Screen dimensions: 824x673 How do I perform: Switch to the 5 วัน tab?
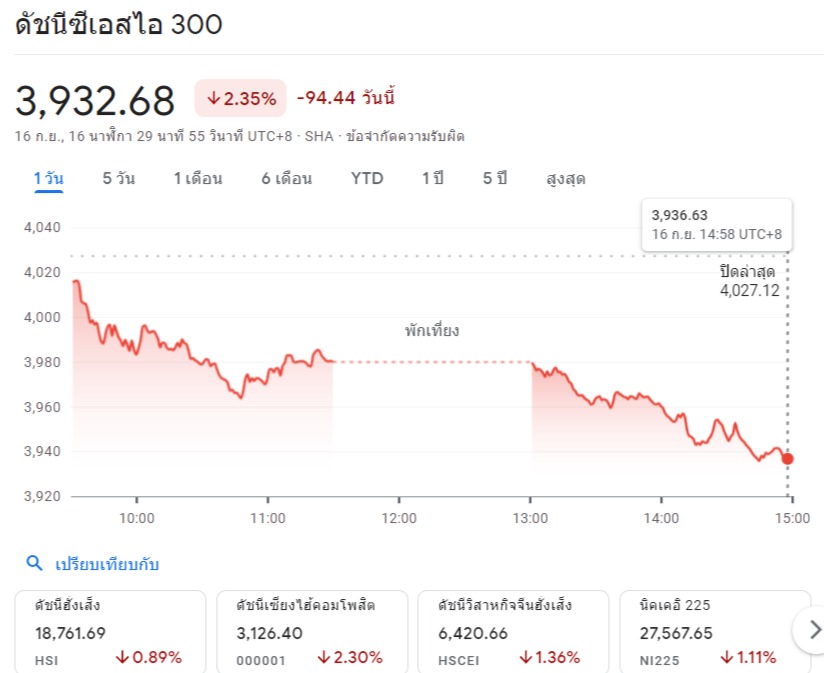tap(119, 179)
